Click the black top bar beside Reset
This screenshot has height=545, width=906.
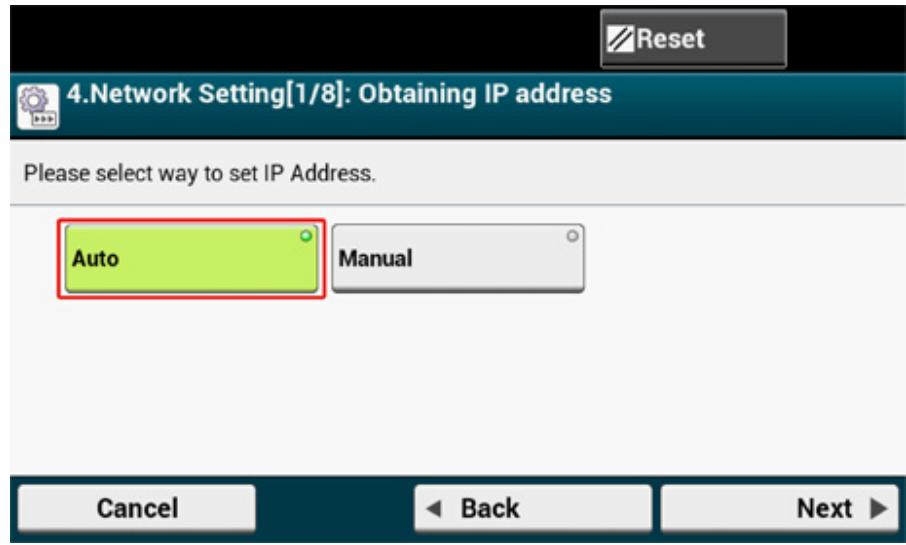(x=300, y=39)
